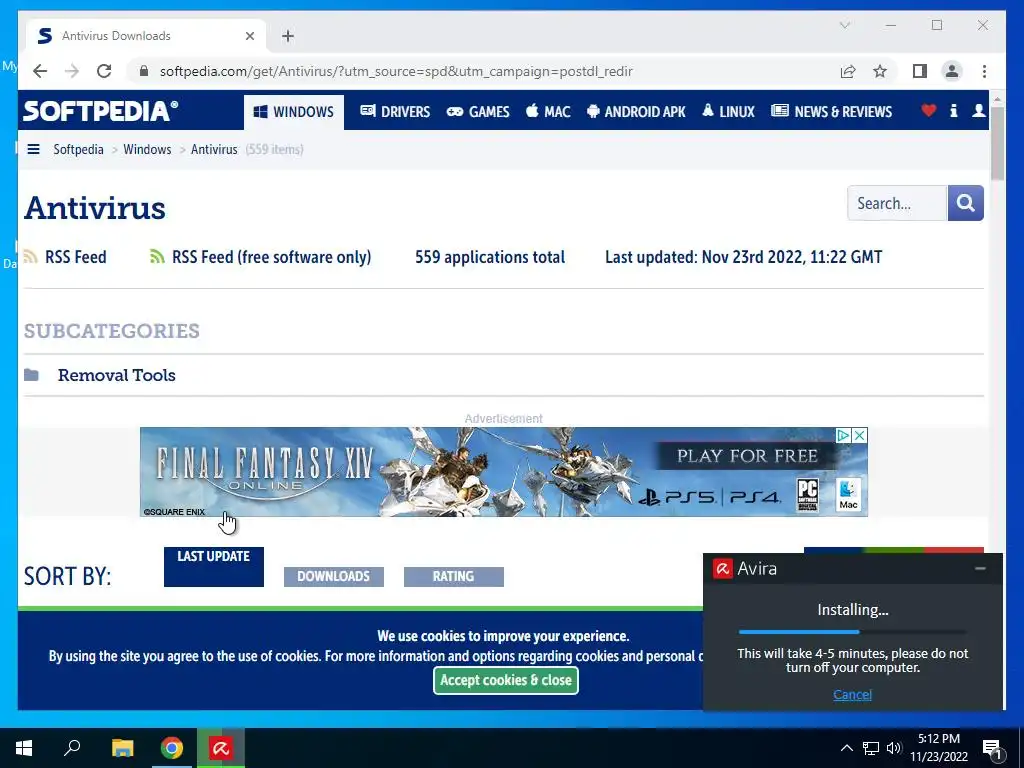The height and width of the screenshot is (768, 1024).
Task: Cancel the Avira installation
Action: tap(852, 695)
